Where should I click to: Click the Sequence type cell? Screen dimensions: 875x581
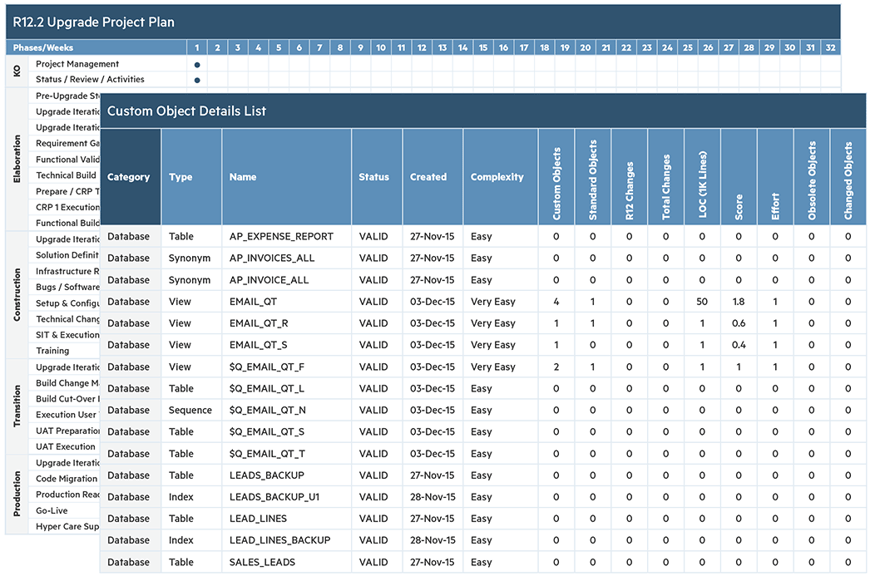[x=190, y=410]
